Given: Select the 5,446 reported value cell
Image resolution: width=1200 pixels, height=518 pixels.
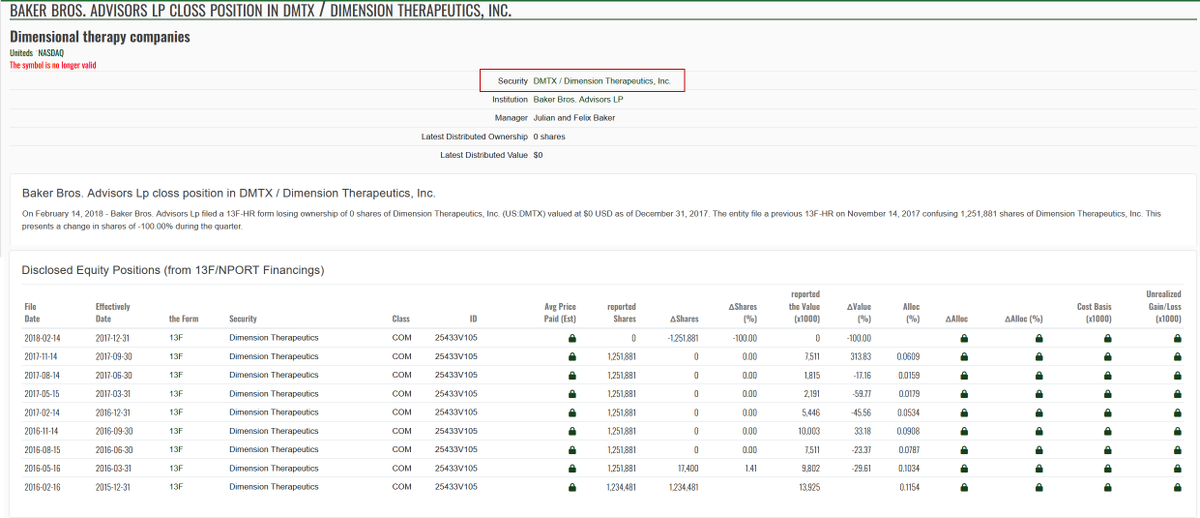Looking at the screenshot, I should tap(810, 412).
